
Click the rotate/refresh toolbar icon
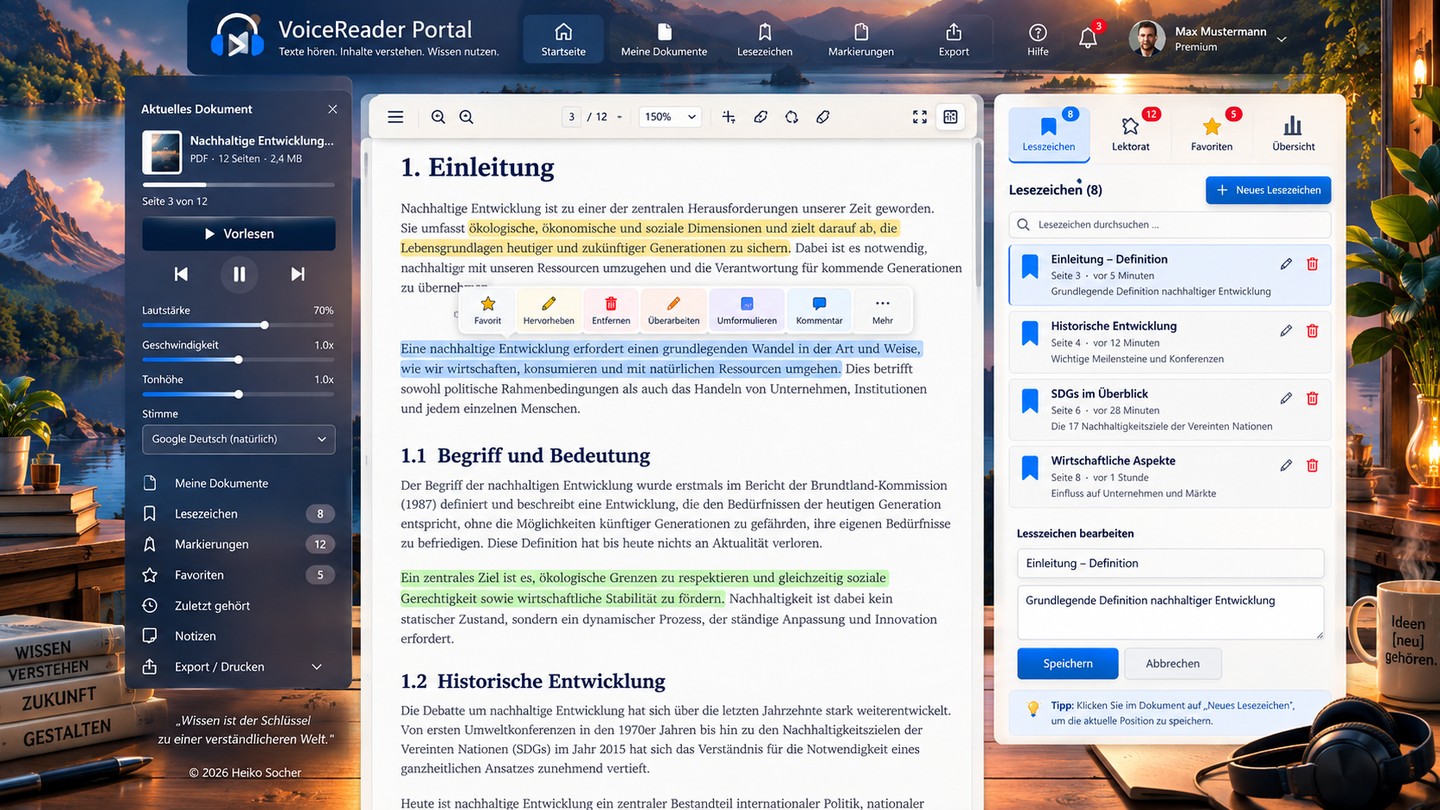tap(791, 117)
